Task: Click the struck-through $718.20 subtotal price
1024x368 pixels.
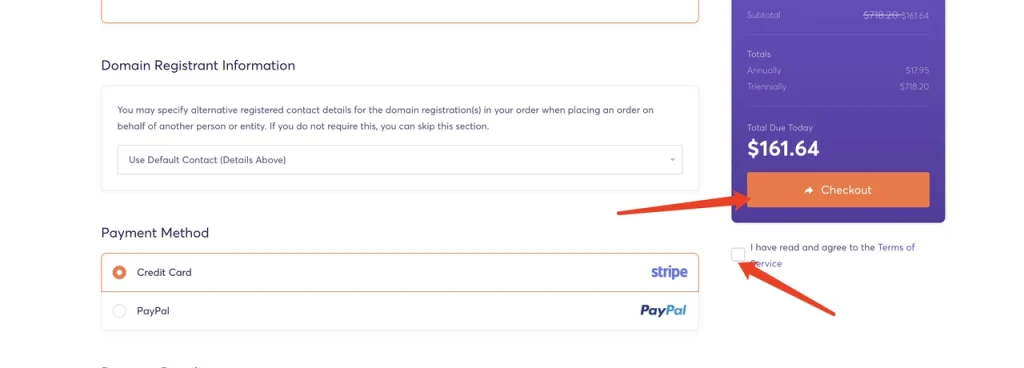Action: (x=881, y=16)
